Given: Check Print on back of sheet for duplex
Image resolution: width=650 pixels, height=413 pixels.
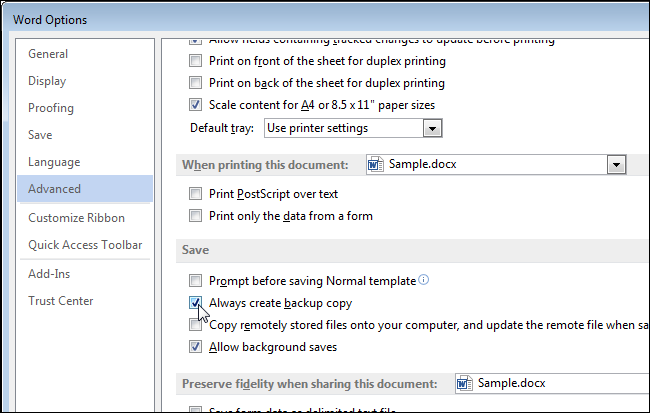Looking at the screenshot, I should point(196,83).
